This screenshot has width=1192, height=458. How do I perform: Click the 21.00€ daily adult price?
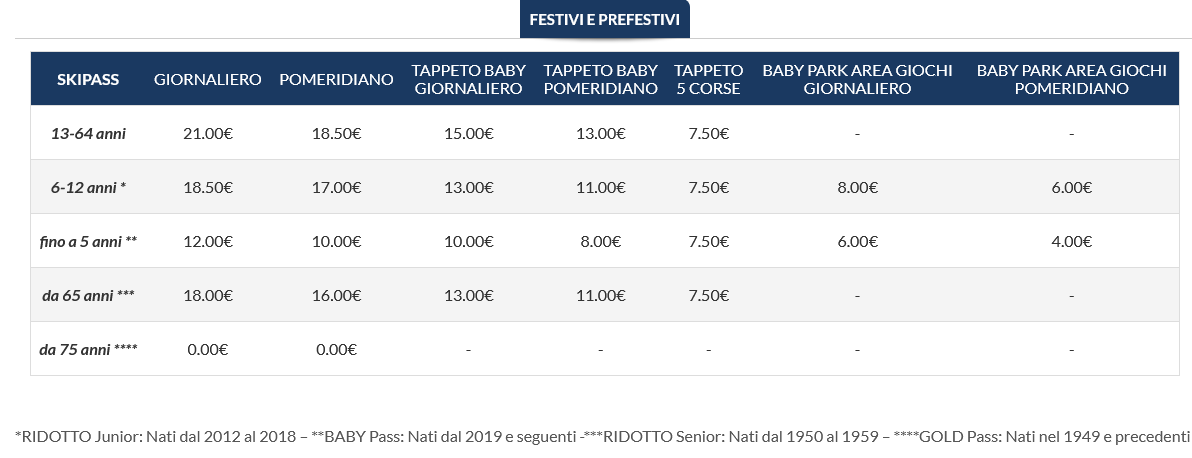208,133
